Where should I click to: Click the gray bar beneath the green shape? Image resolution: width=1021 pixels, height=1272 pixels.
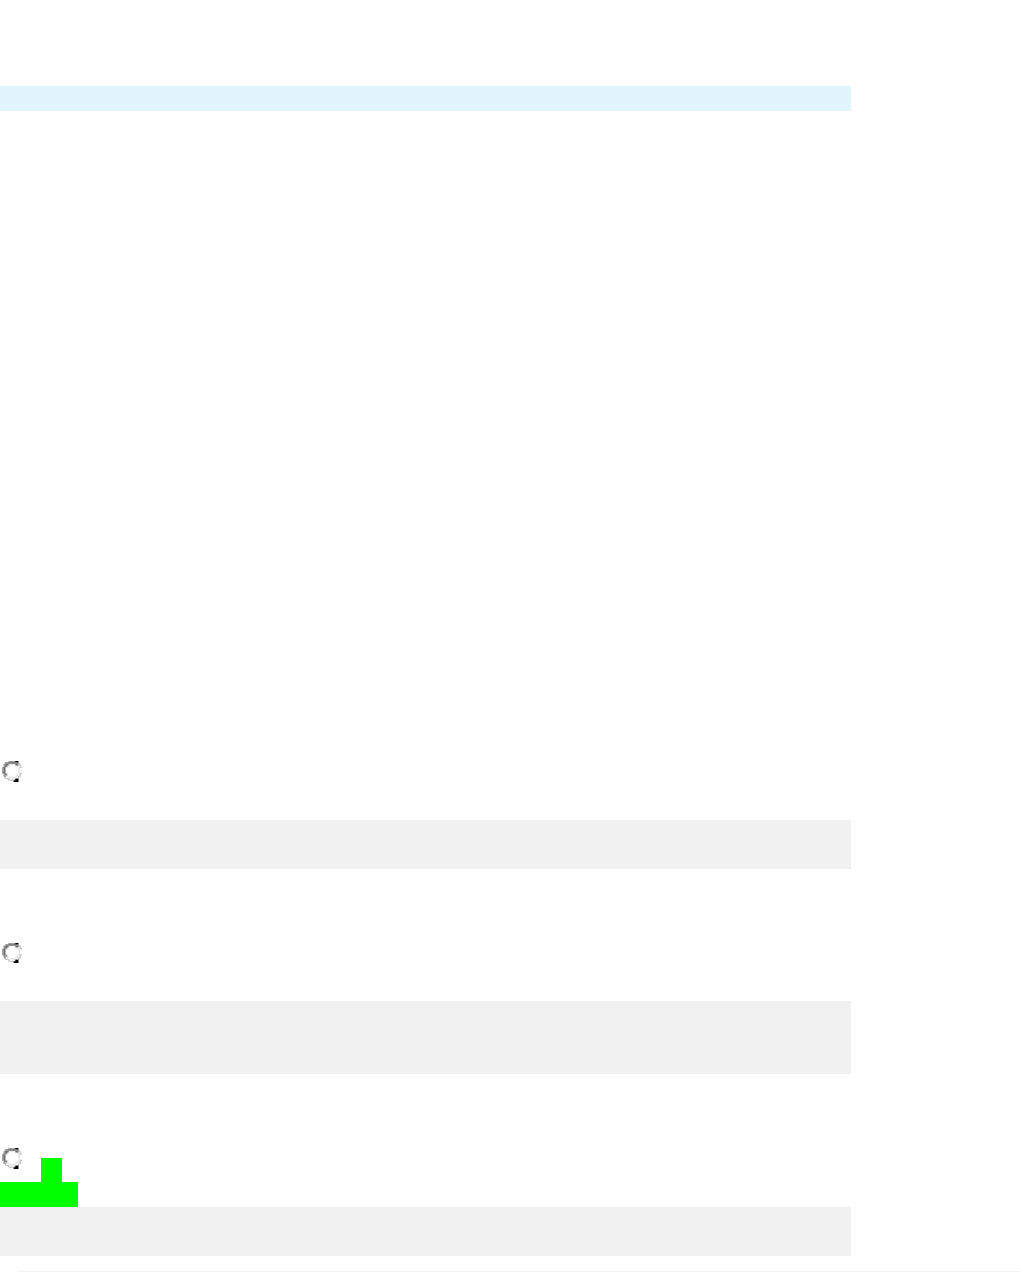pyautogui.click(x=425, y=1230)
